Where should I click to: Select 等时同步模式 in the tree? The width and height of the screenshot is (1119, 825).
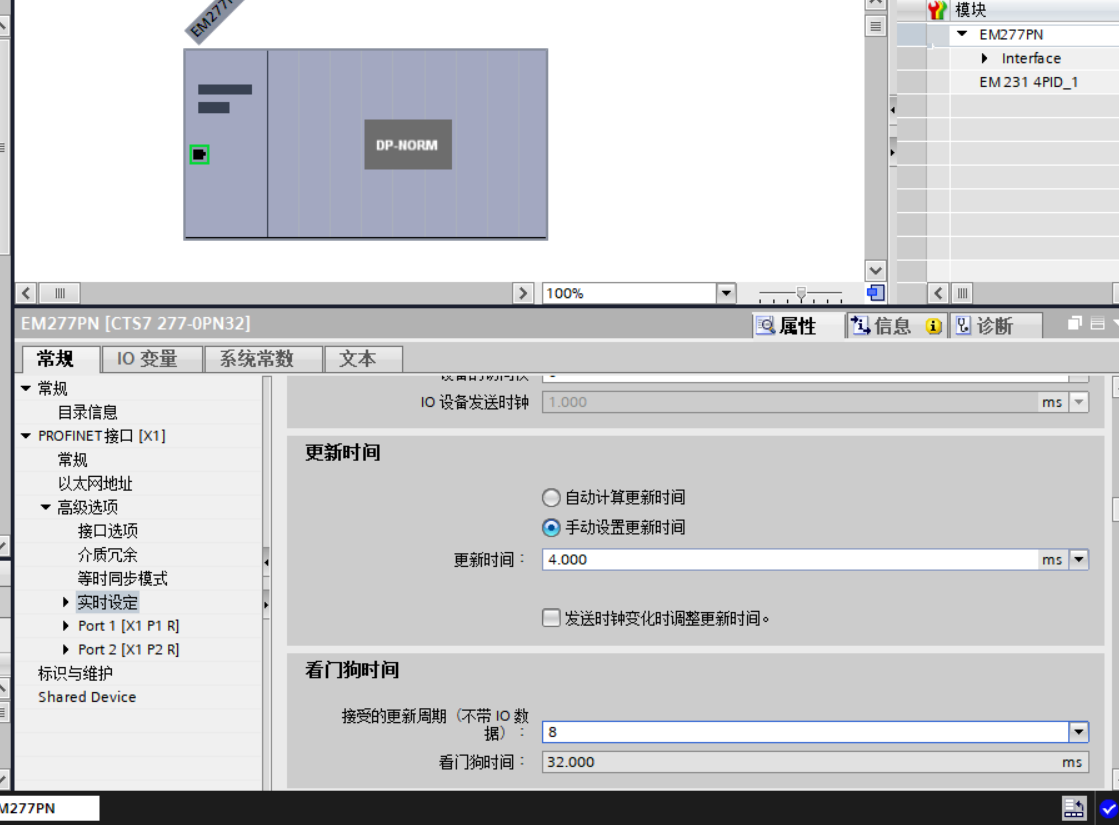(123, 578)
